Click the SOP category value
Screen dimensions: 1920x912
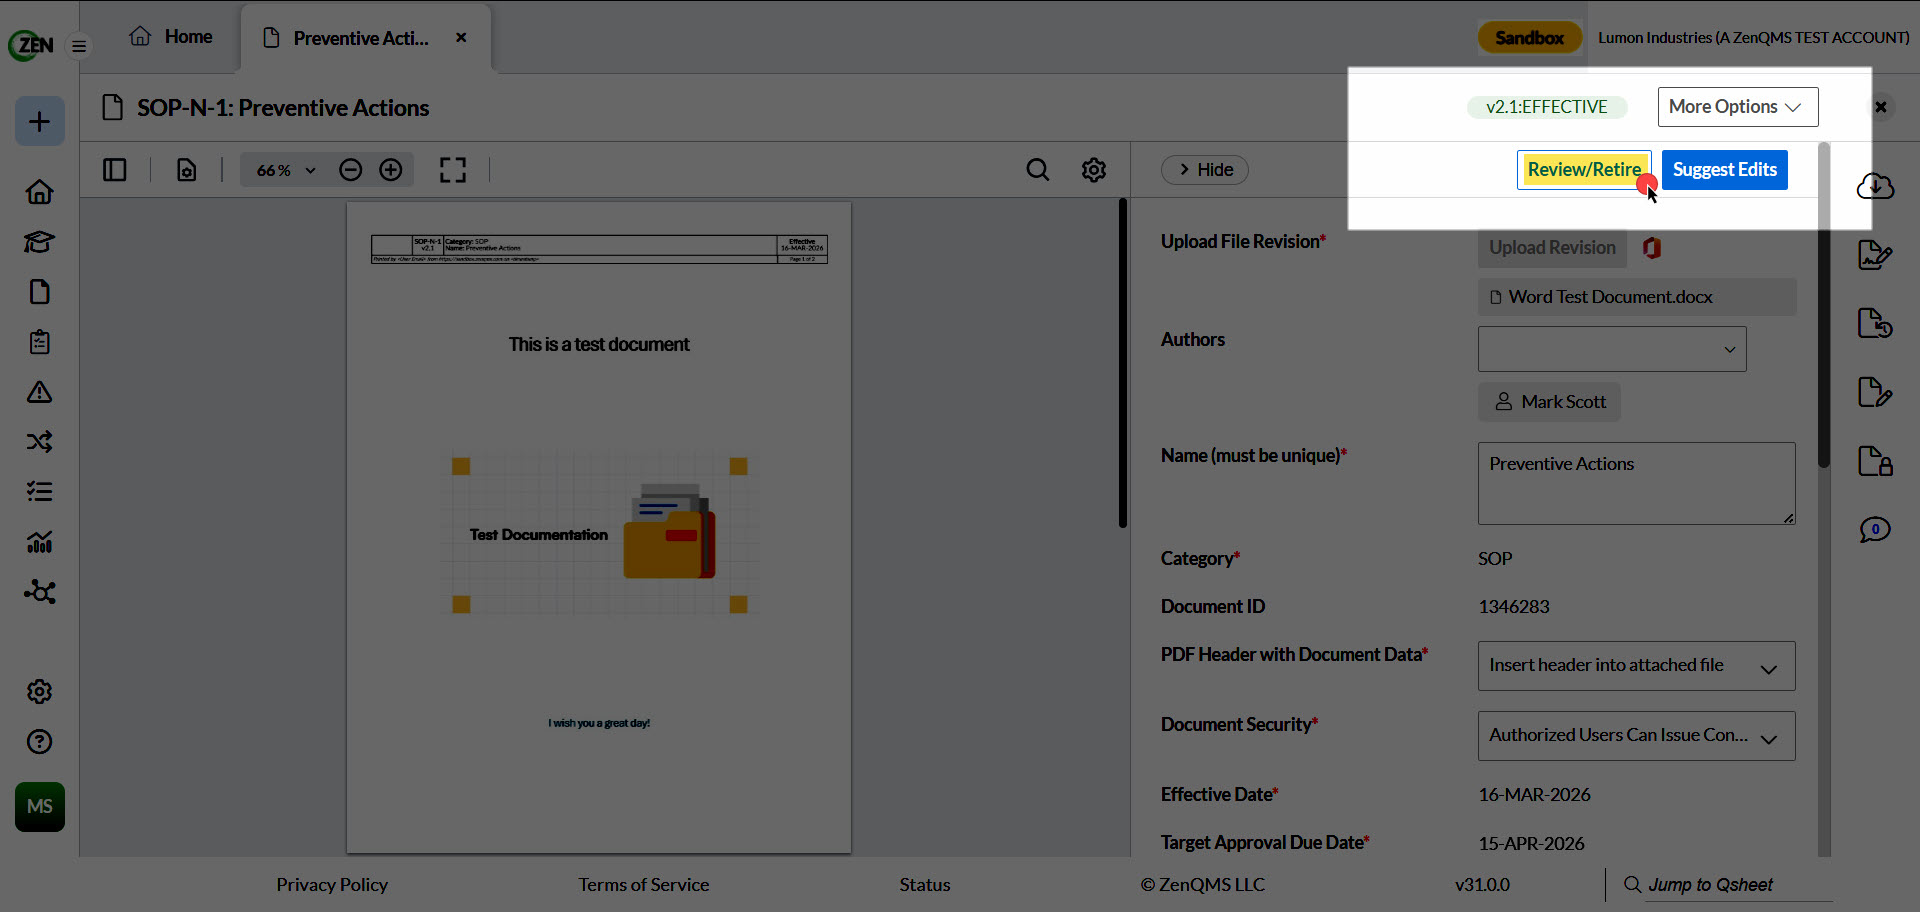(x=1495, y=559)
